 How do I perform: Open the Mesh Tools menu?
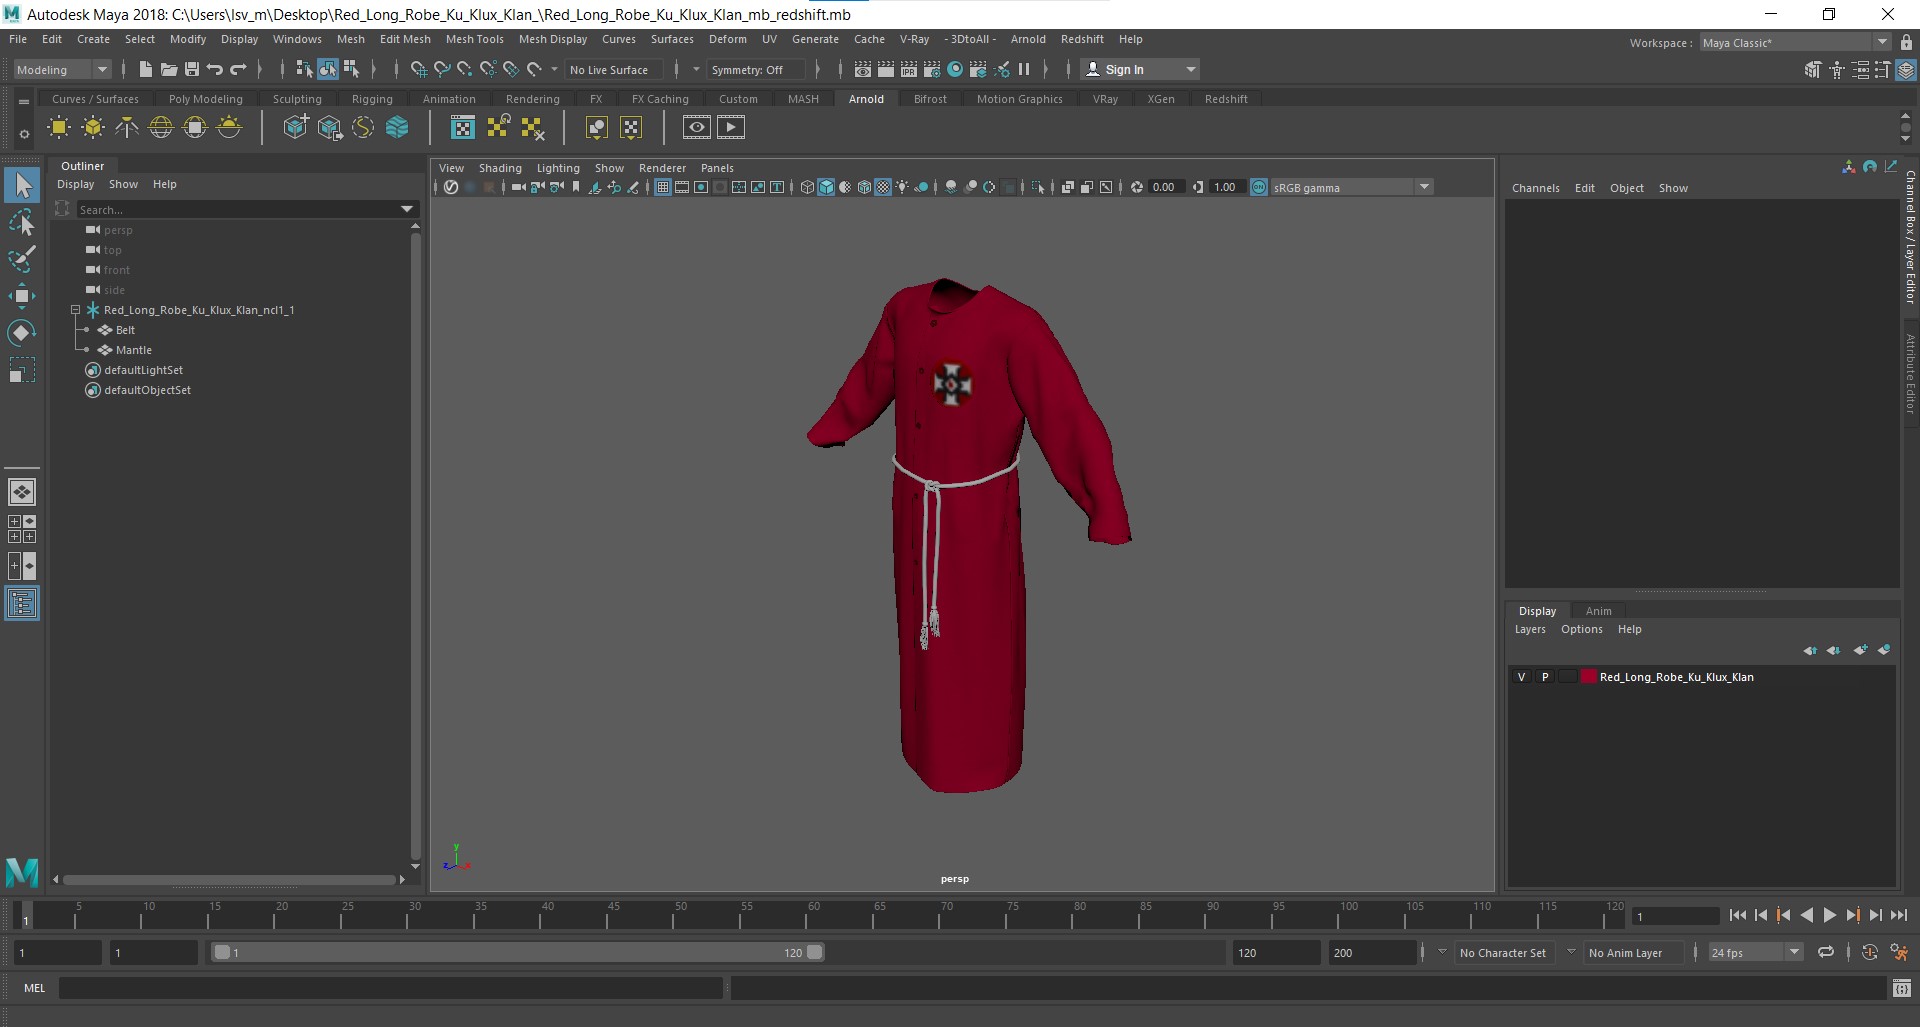click(474, 39)
